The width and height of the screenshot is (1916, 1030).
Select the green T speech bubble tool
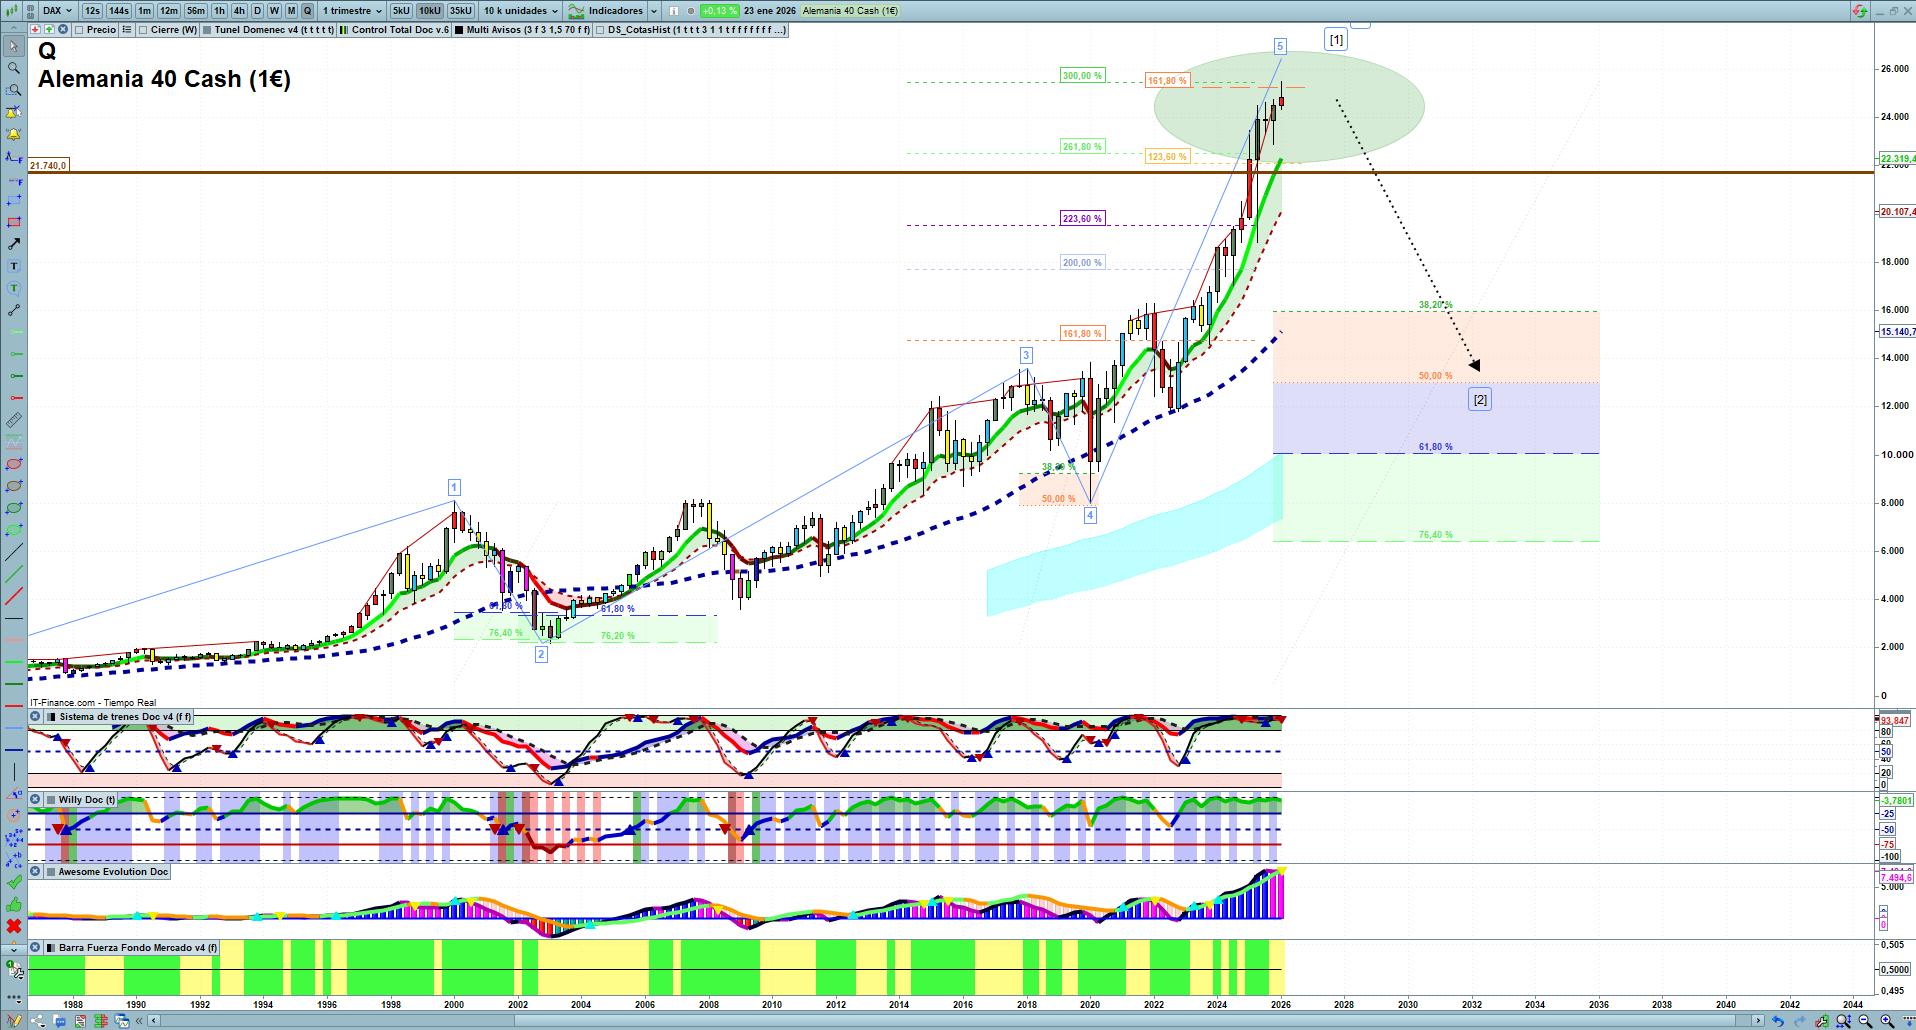coord(14,288)
